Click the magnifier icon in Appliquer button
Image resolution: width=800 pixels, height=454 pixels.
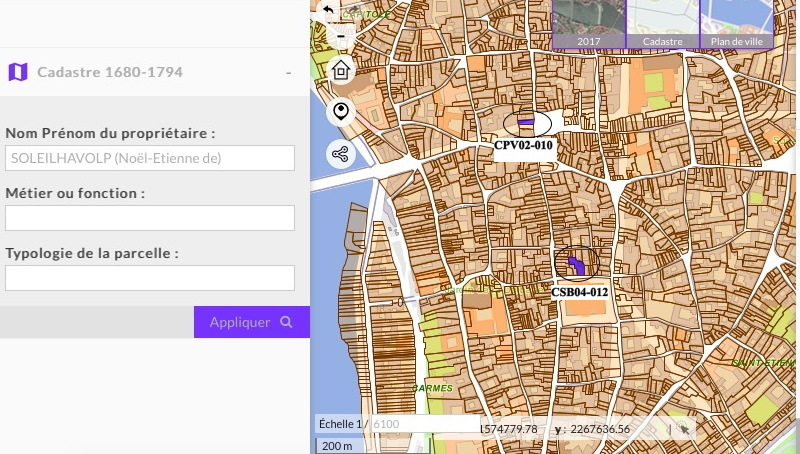coord(287,322)
